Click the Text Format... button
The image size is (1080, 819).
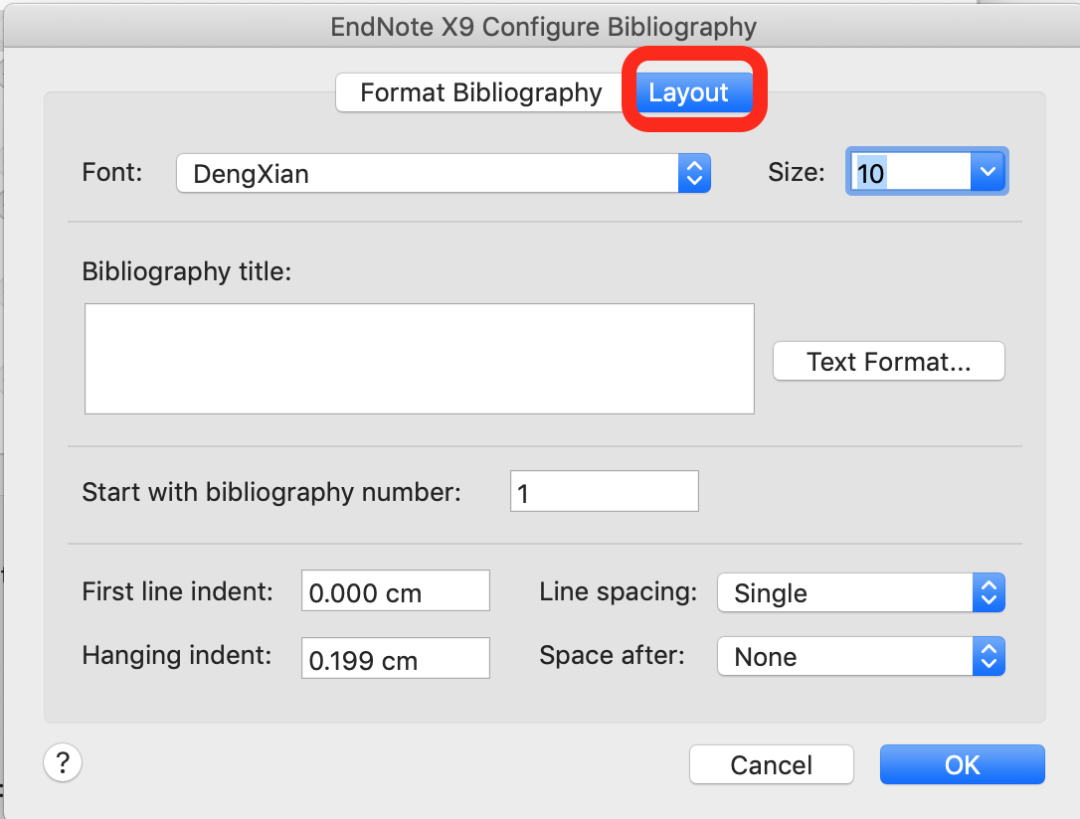tap(889, 361)
